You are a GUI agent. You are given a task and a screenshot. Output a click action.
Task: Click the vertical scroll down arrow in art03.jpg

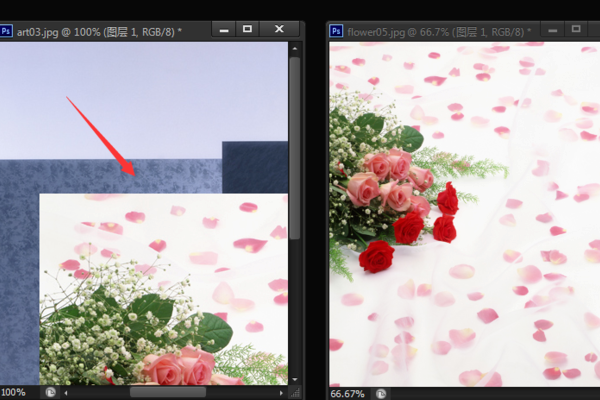tap(295, 379)
